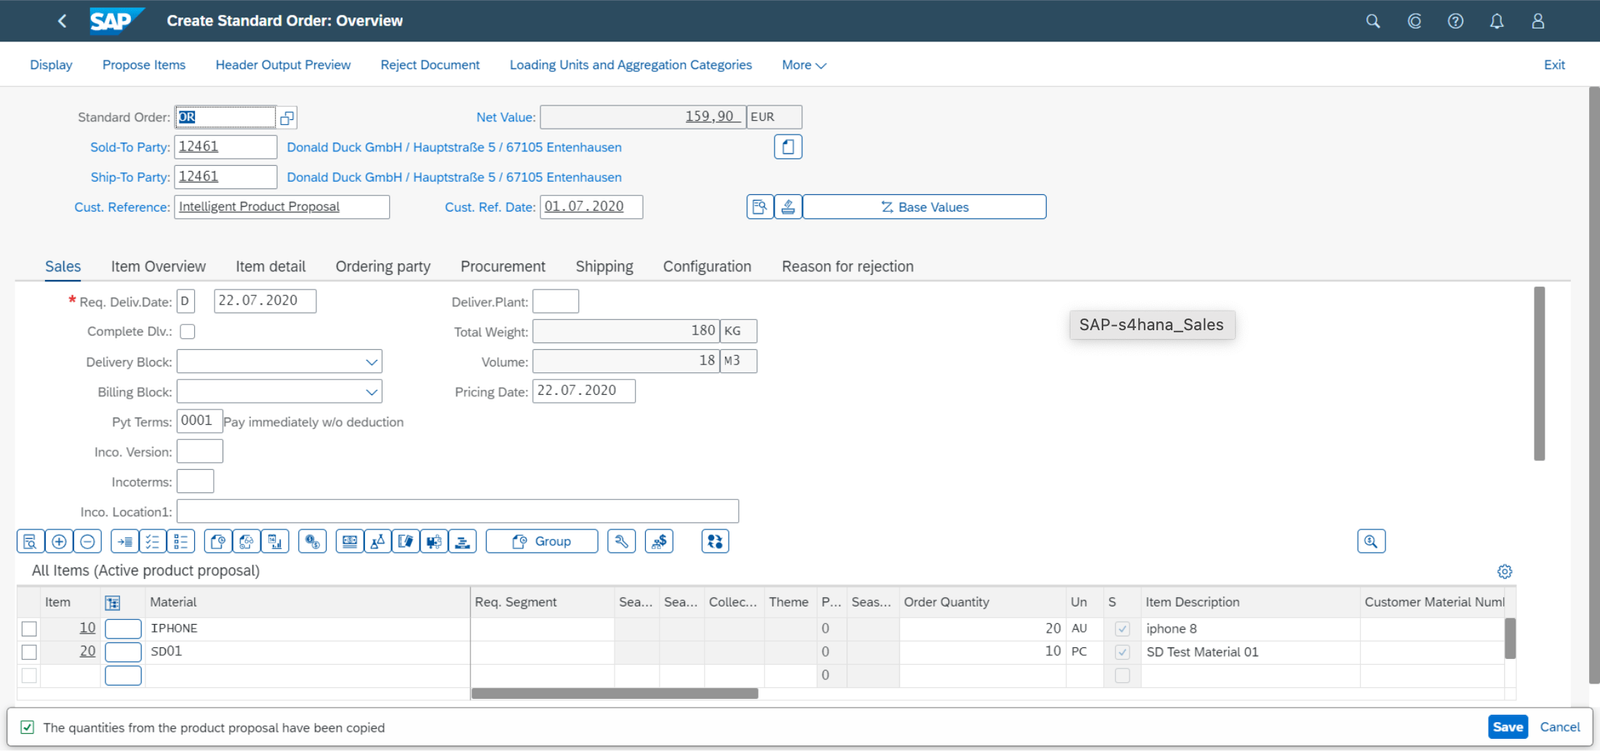Open table settings gear icon
The height and width of the screenshot is (752, 1600).
tap(1505, 572)
